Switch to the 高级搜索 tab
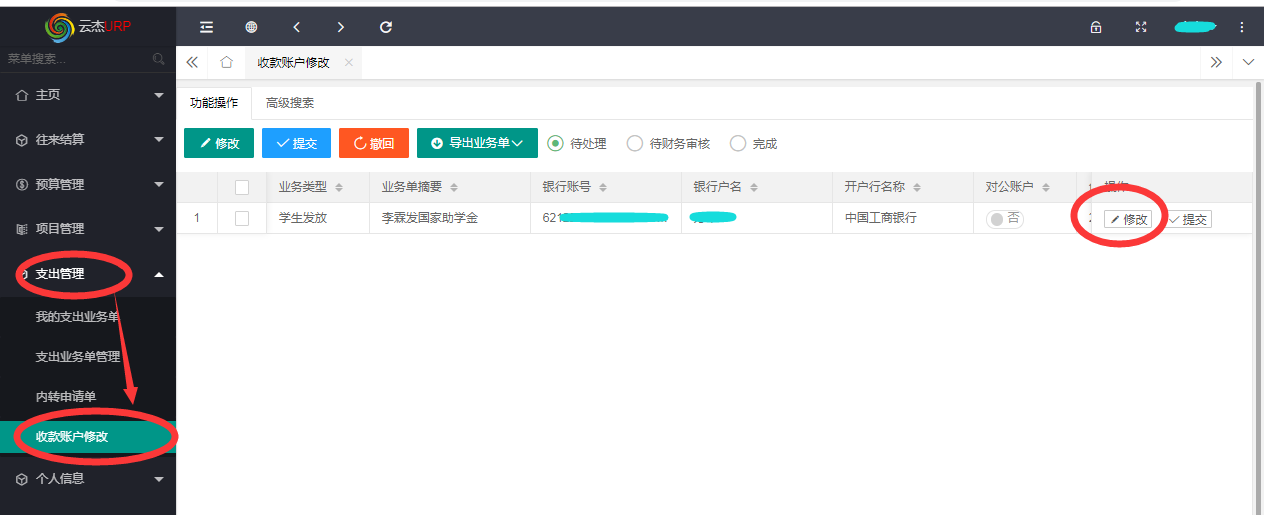 (x=289, y=102)
